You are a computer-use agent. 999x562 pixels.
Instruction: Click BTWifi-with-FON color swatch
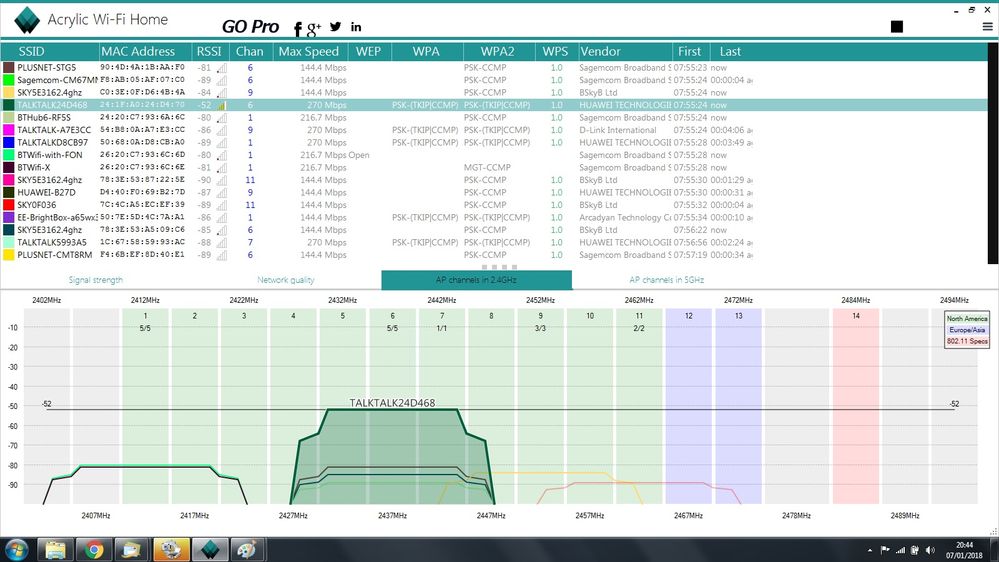pyautogui.click(x=8, y=155)
